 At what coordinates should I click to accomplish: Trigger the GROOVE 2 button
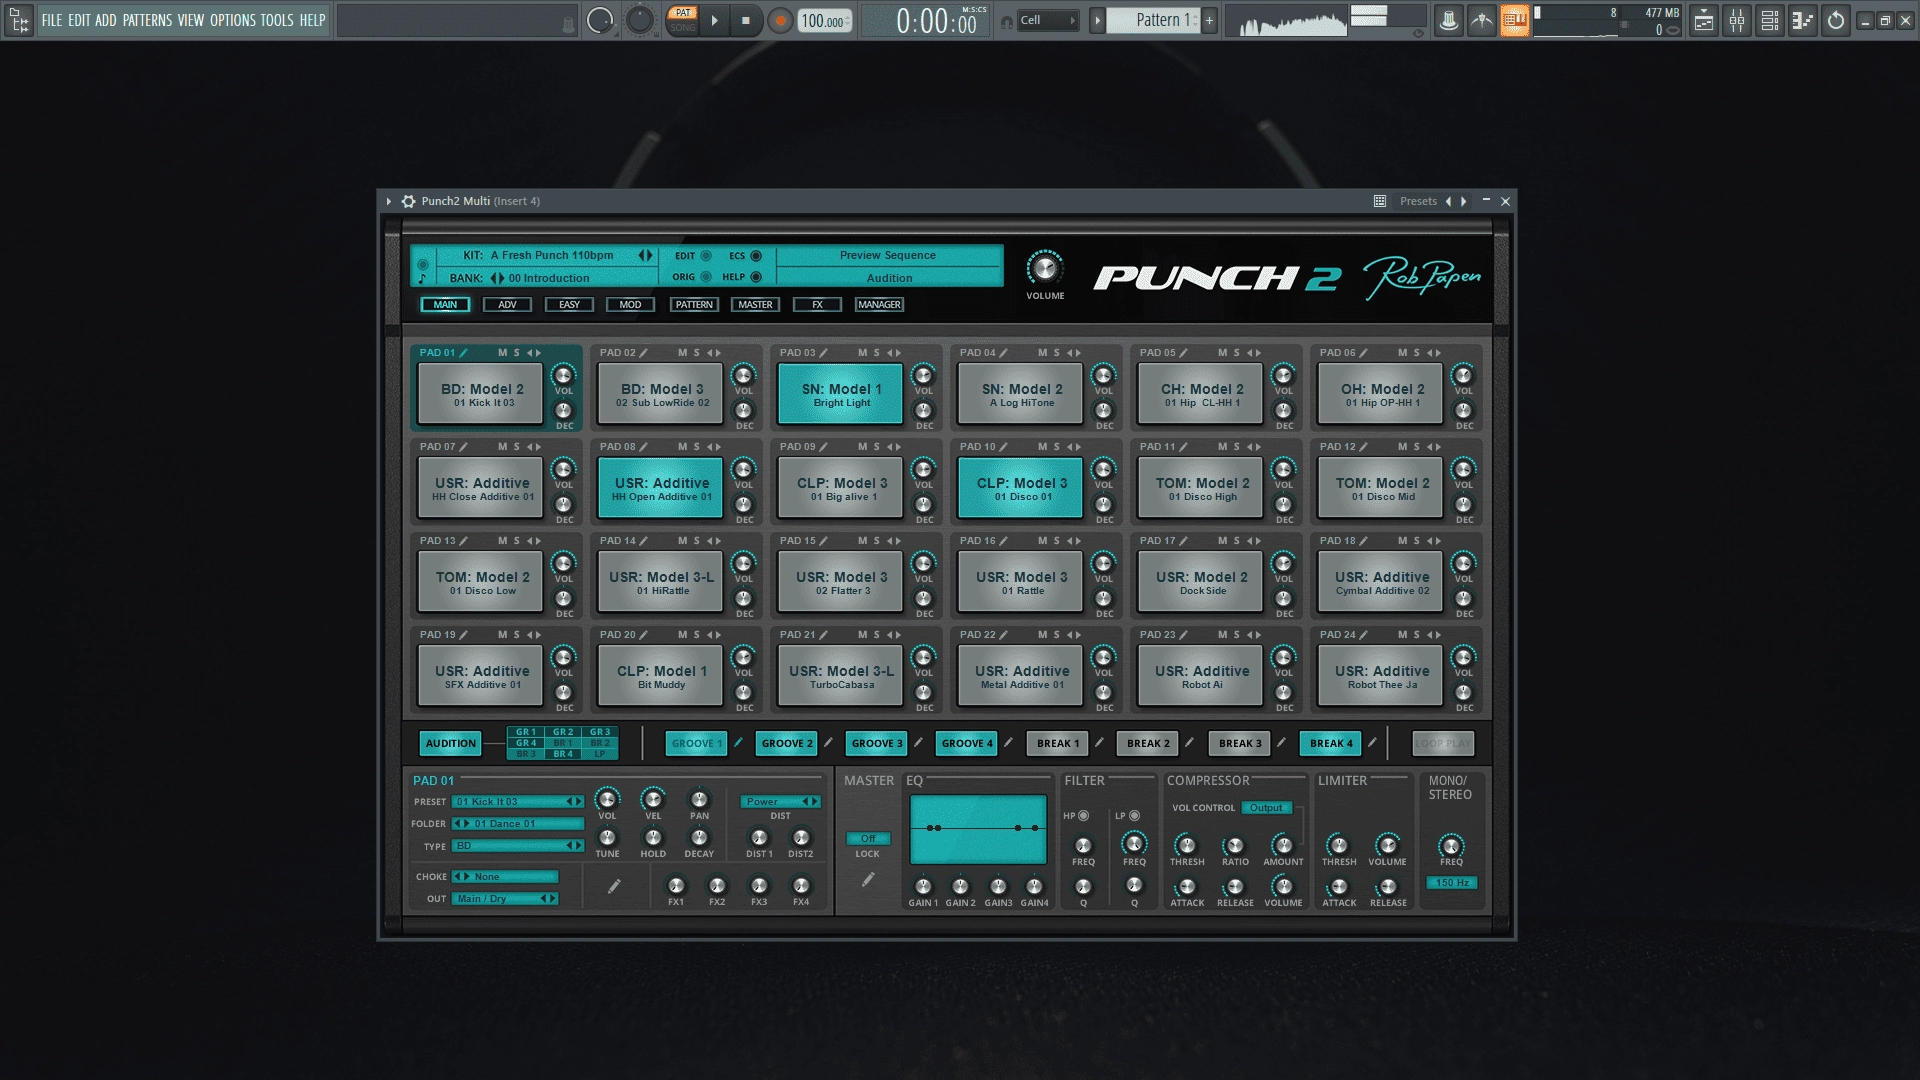coord(787,743)
